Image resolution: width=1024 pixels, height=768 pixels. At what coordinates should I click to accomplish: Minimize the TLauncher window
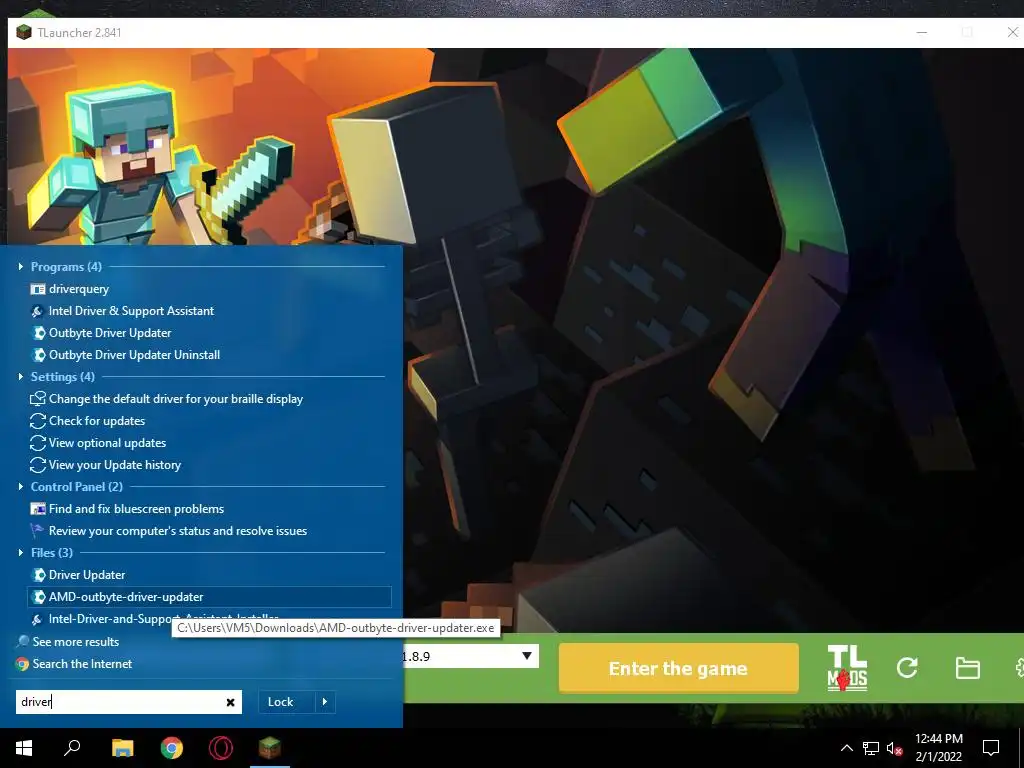[x=921, y=32]
